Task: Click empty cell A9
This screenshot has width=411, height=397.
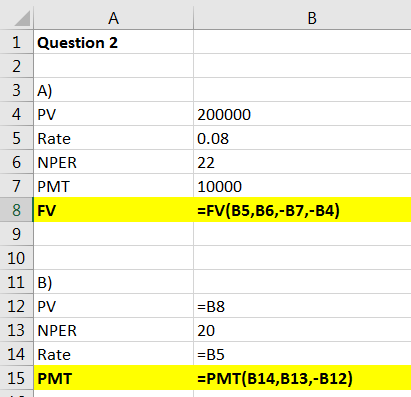Action: [x=113, y=234]
